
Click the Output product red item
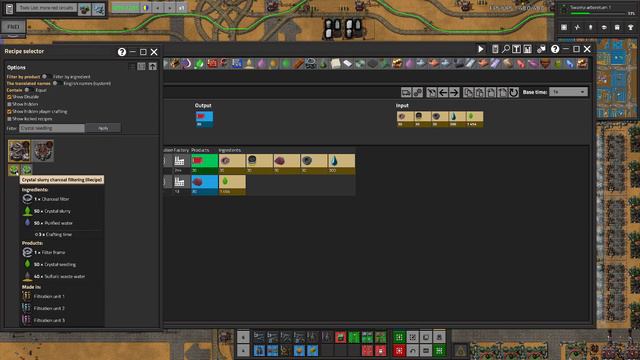(x=204, y=119)
